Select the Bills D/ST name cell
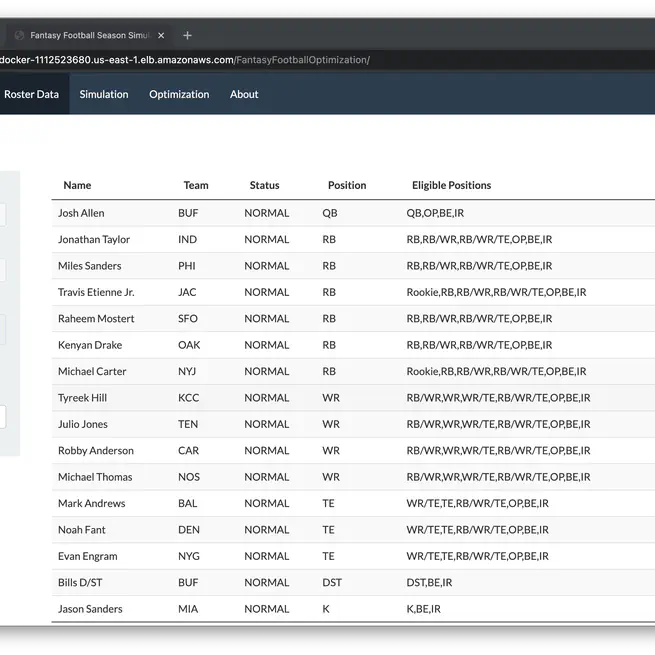655x655 pixels. click(80, 582)
